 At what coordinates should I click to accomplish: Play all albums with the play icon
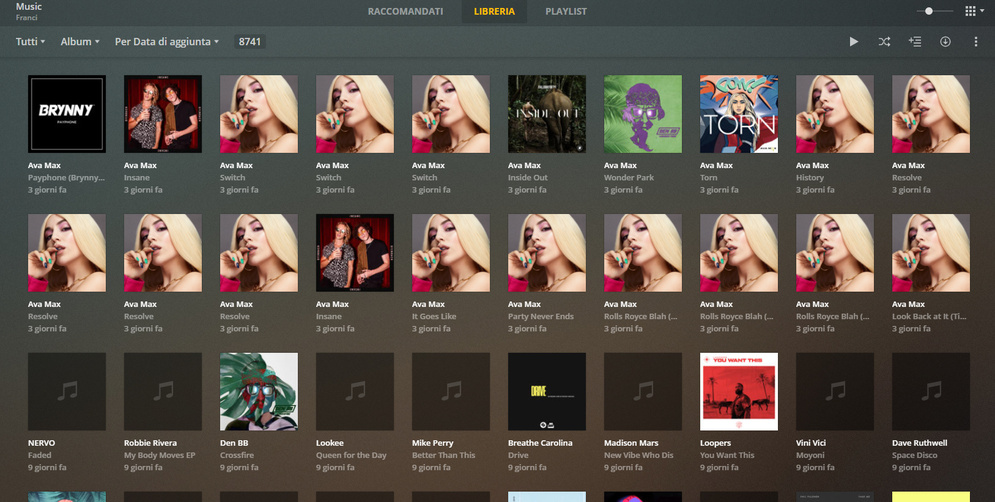tap(853, 41)
